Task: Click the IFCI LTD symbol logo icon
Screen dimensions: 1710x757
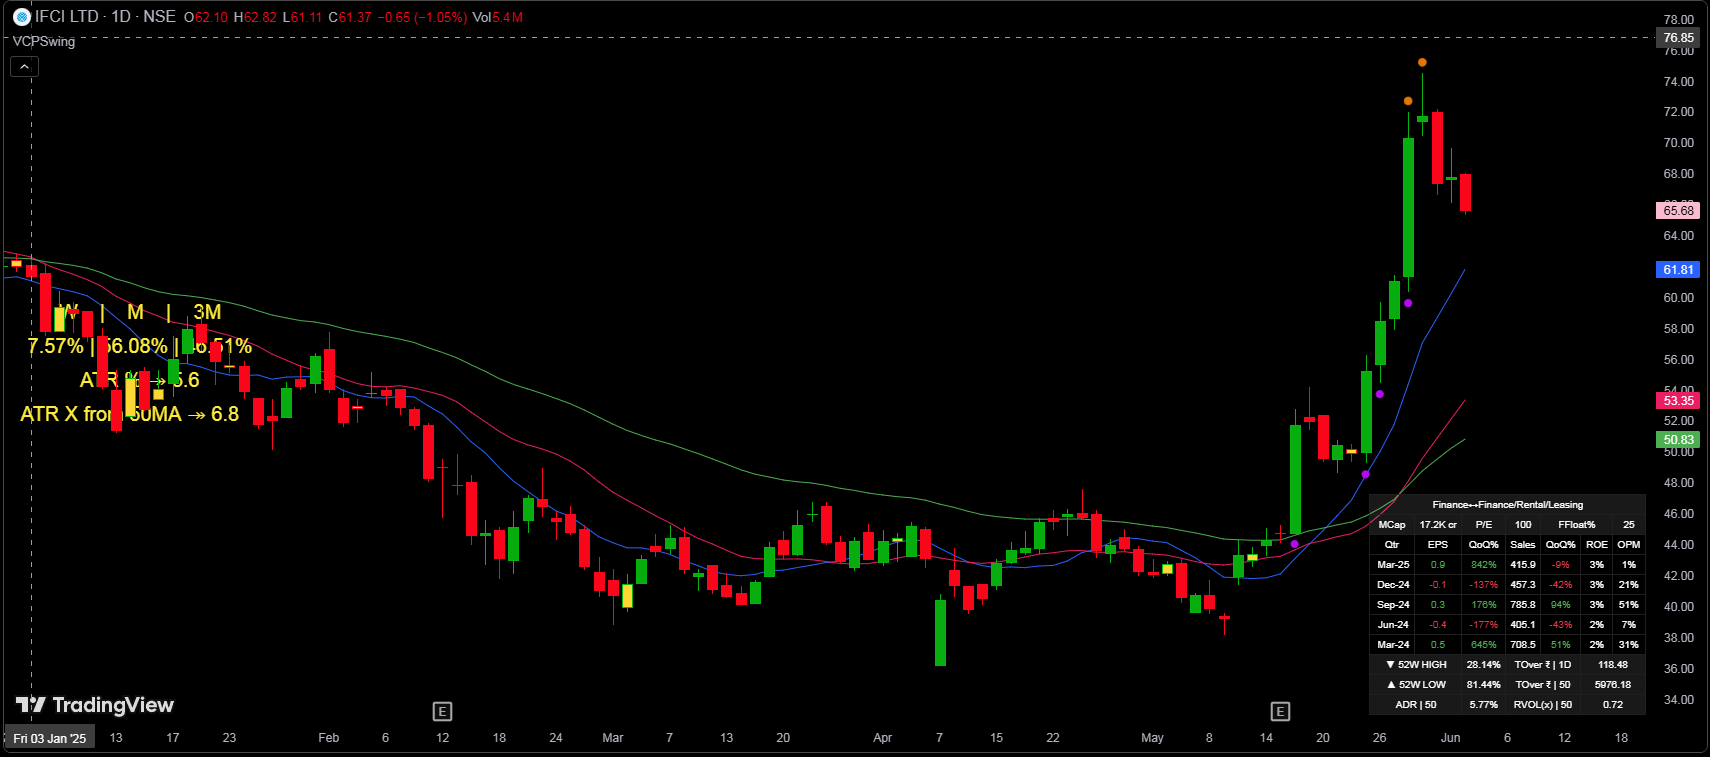Action: [x=22, y=16]
